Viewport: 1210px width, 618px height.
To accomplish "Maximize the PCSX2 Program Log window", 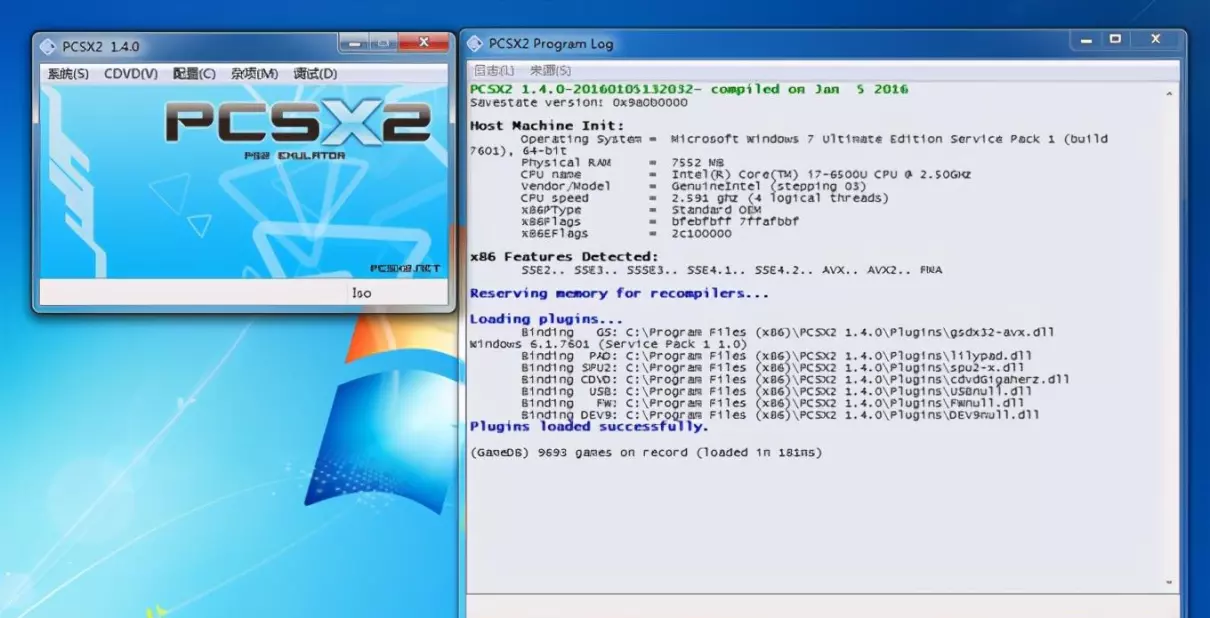I will point(1115,39).
